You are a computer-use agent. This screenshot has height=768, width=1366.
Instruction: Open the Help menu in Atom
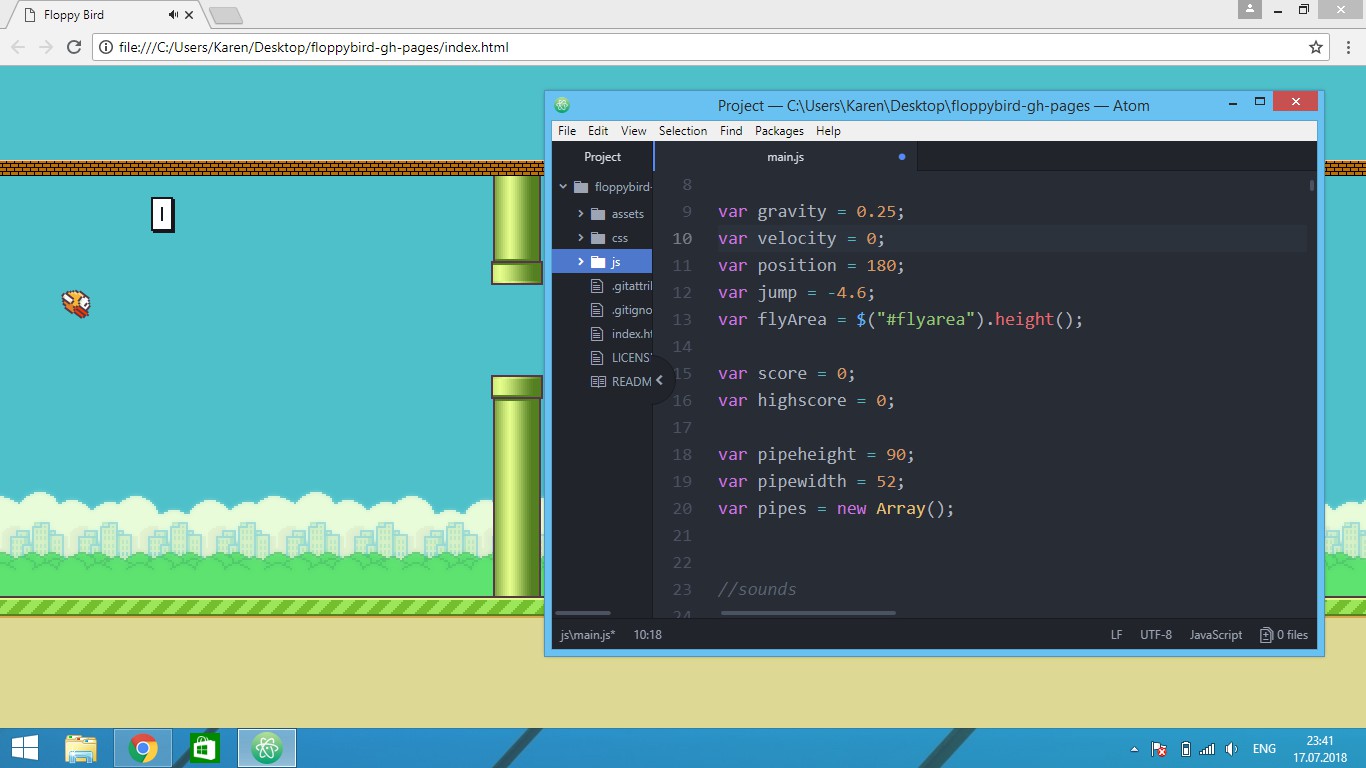click(828, 131)
